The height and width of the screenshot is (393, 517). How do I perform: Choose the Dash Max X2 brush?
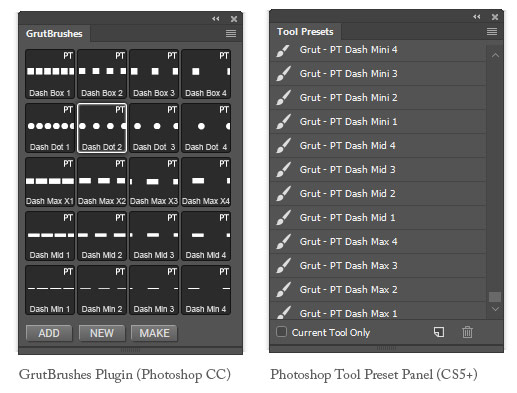[x=102, y=182]
